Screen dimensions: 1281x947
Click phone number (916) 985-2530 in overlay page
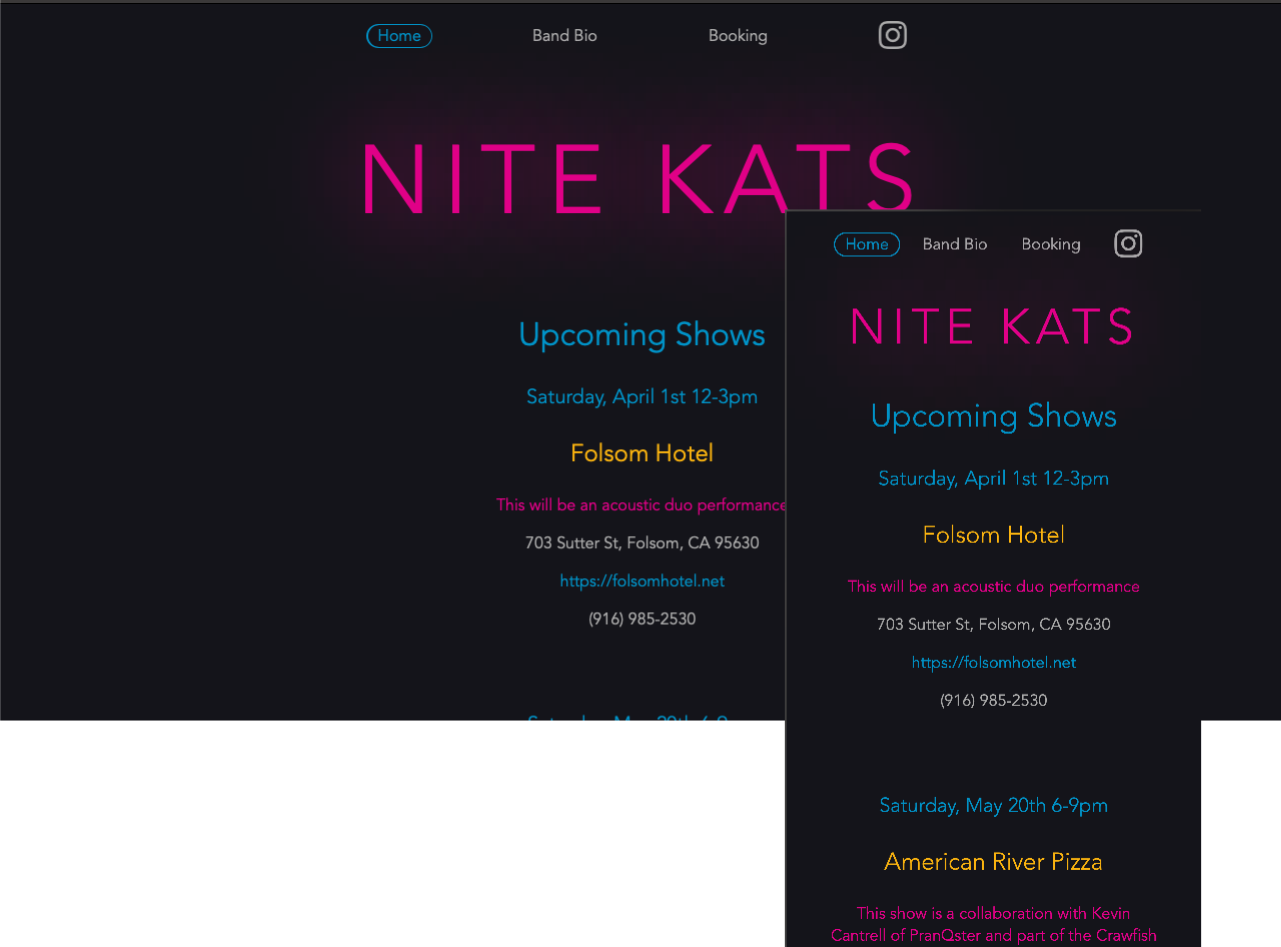(993, 701)
